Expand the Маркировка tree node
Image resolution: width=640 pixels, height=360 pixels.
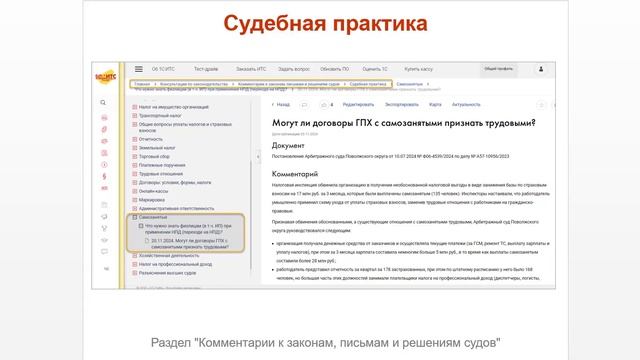(x=135, y=200)
